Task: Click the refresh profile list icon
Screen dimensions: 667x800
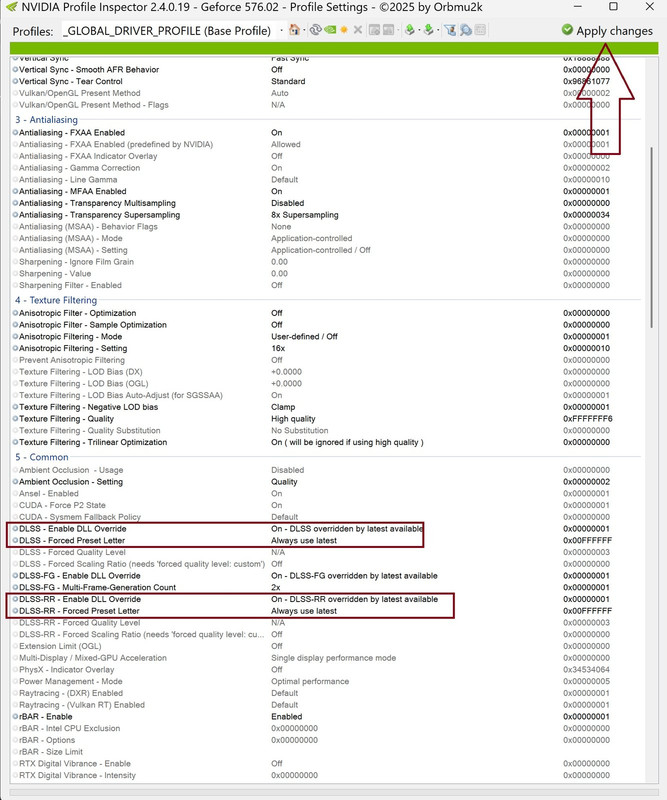Action: click(316, 30)
